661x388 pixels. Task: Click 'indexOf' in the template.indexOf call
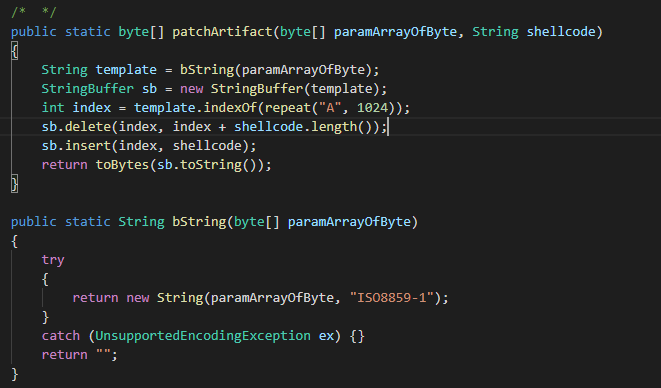(230, 108)
